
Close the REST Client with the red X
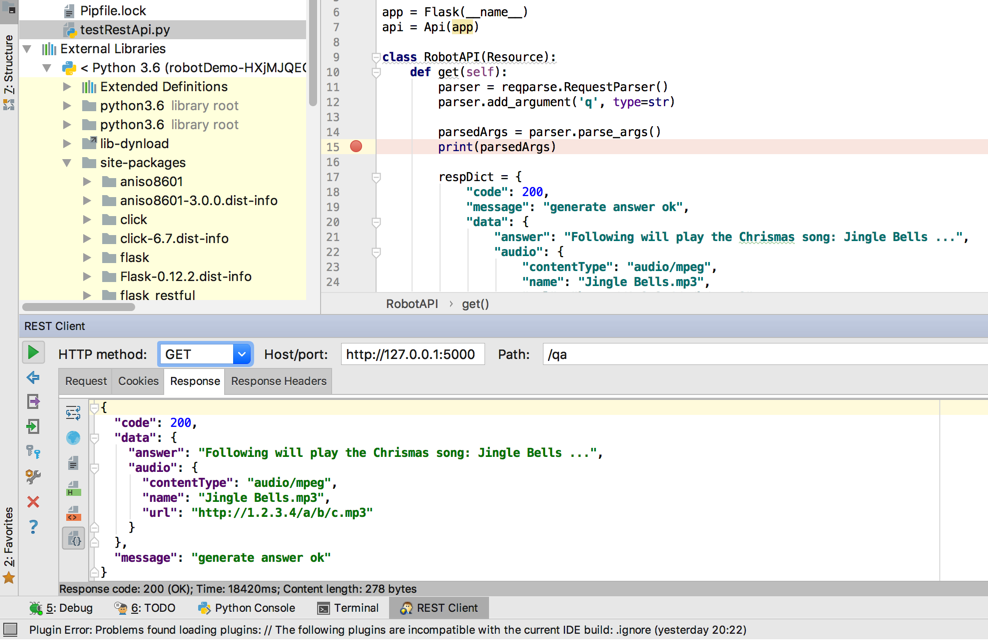coord(33,502)
